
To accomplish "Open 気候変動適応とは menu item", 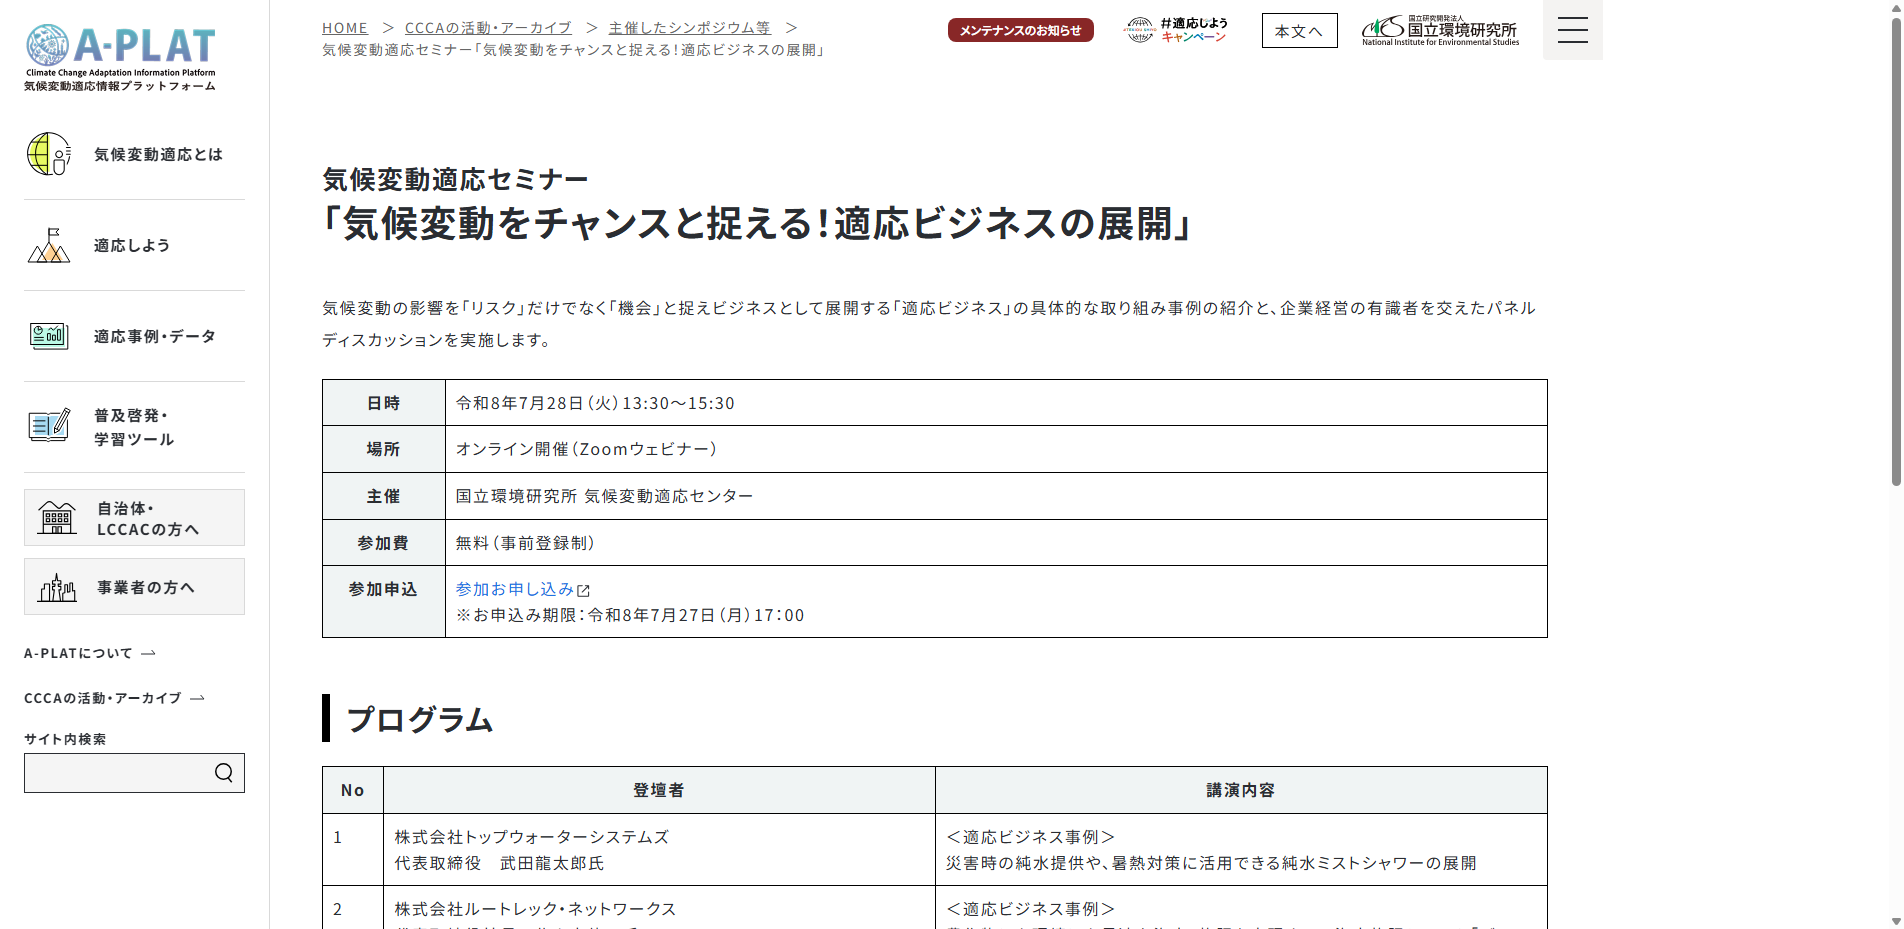I will pyautogui.click(x=134, y=154).
